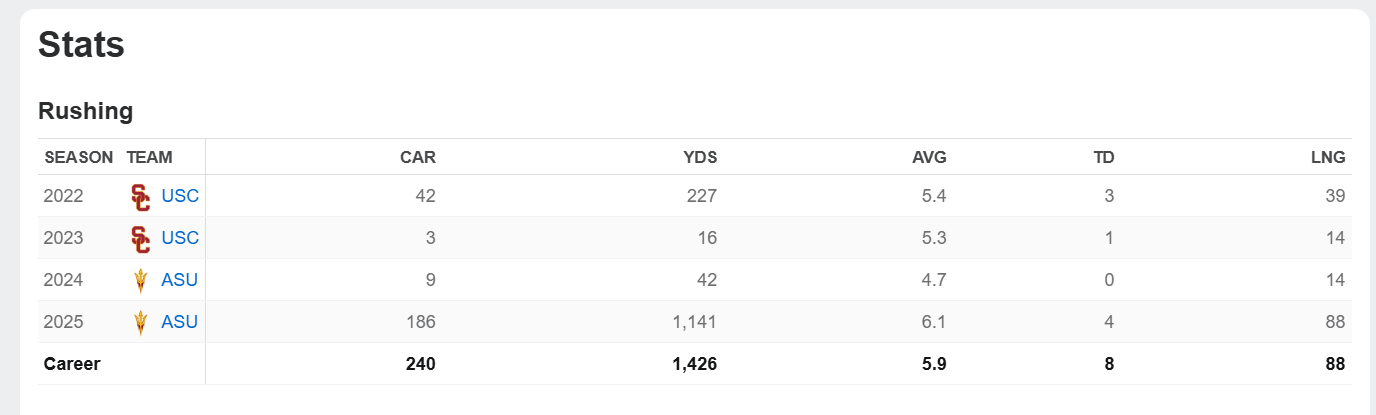Image resolution: width=1376 pixels, height=415 pixels.
Task: Click the ASU pitchfork logo in the 2025 row
Action: 140,323
